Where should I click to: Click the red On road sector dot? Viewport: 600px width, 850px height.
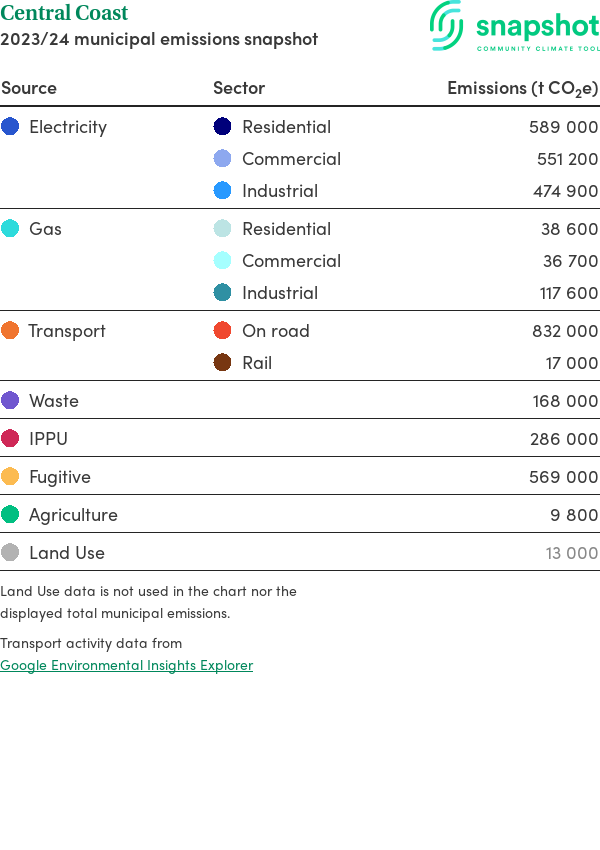pyautogui.click(x=222, y=330)
